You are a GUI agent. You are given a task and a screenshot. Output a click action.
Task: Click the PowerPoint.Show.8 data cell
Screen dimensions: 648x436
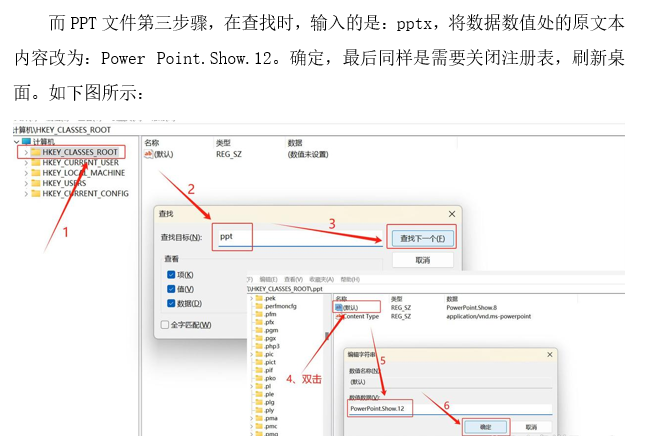point(472,307)
